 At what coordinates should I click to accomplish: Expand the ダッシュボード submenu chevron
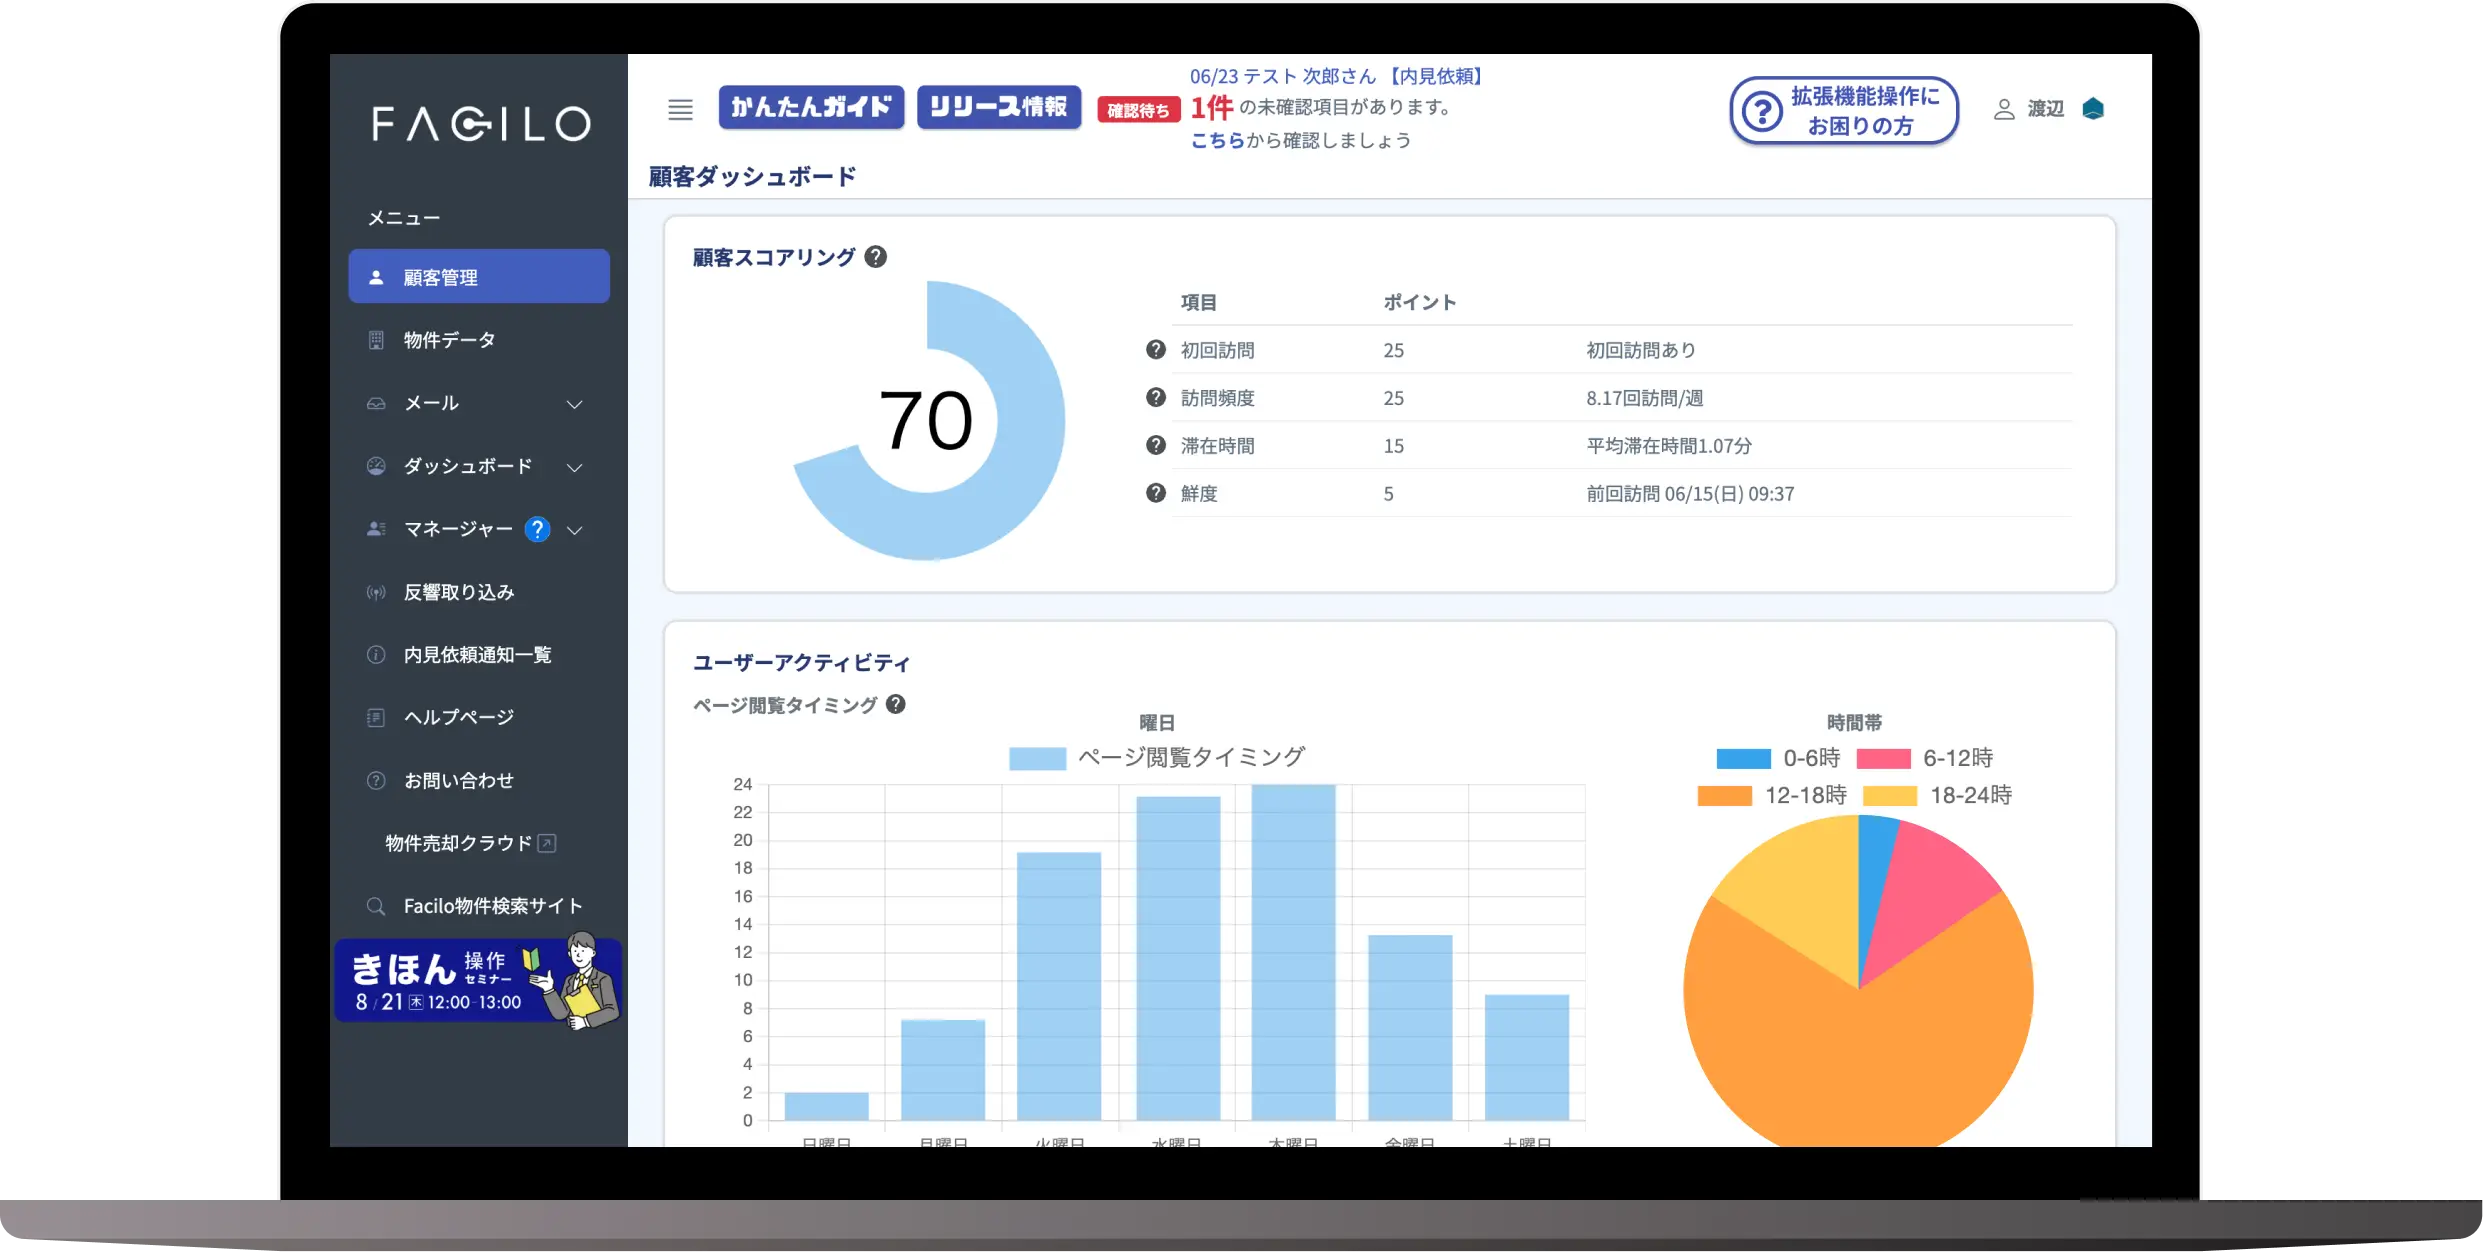point(574,467)
